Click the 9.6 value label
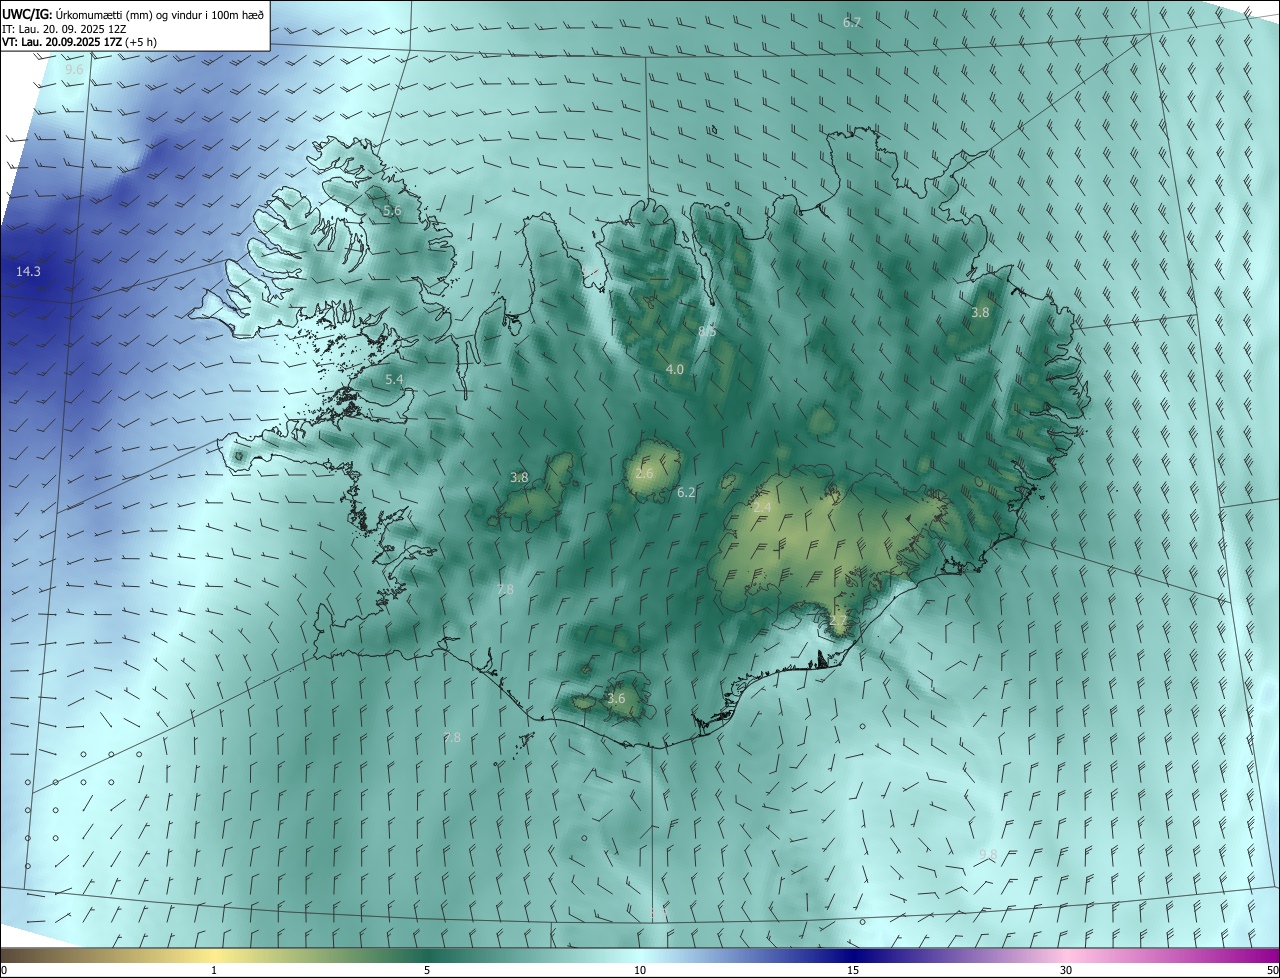Viewport: 1280px width, 978px height. pos(75,70)
